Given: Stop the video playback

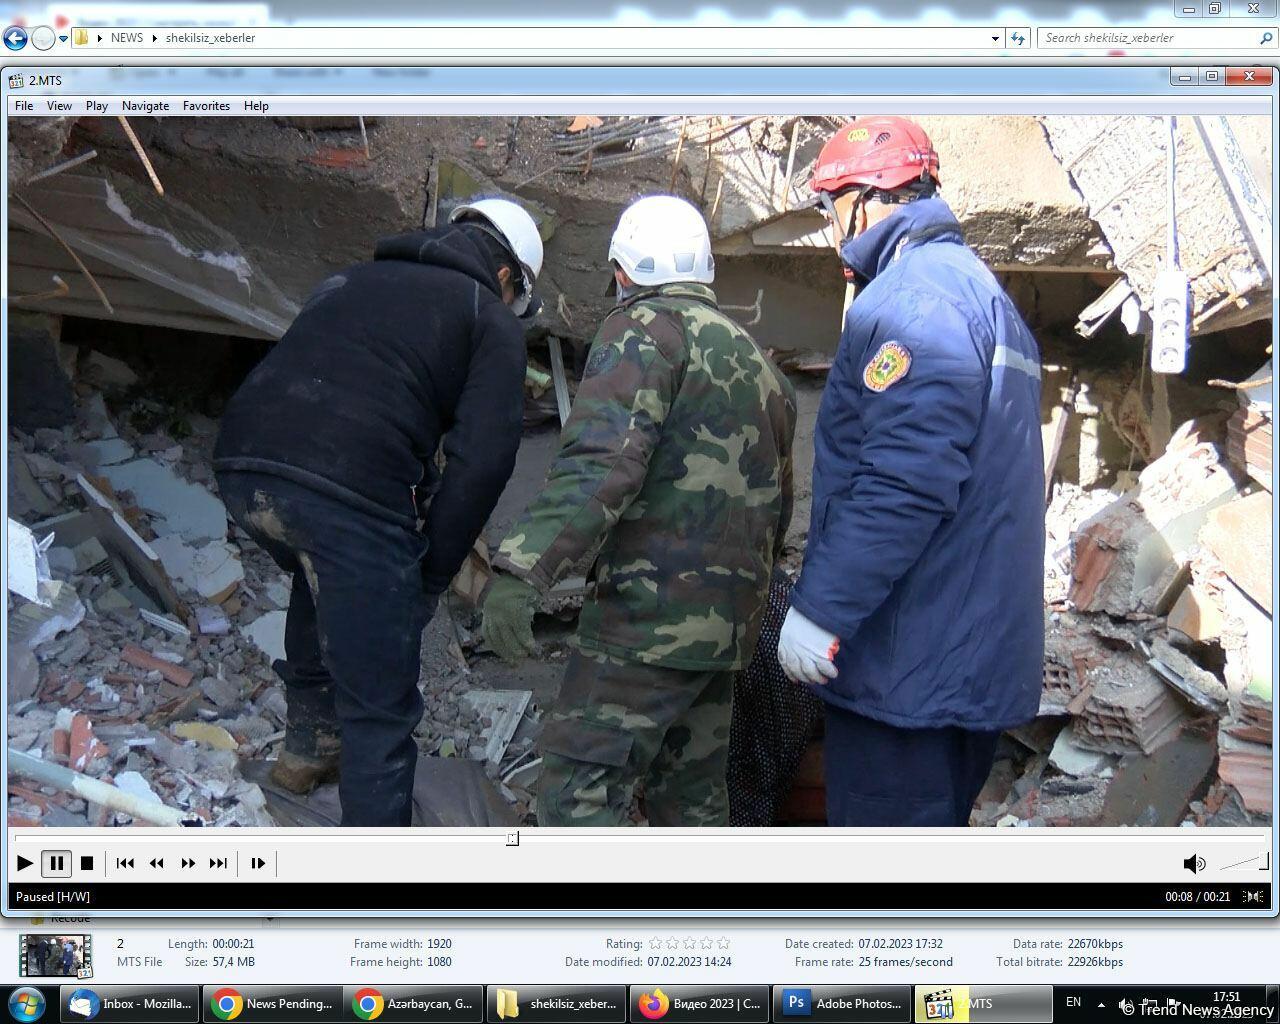Looking at the screenshot, I should 87,863.
